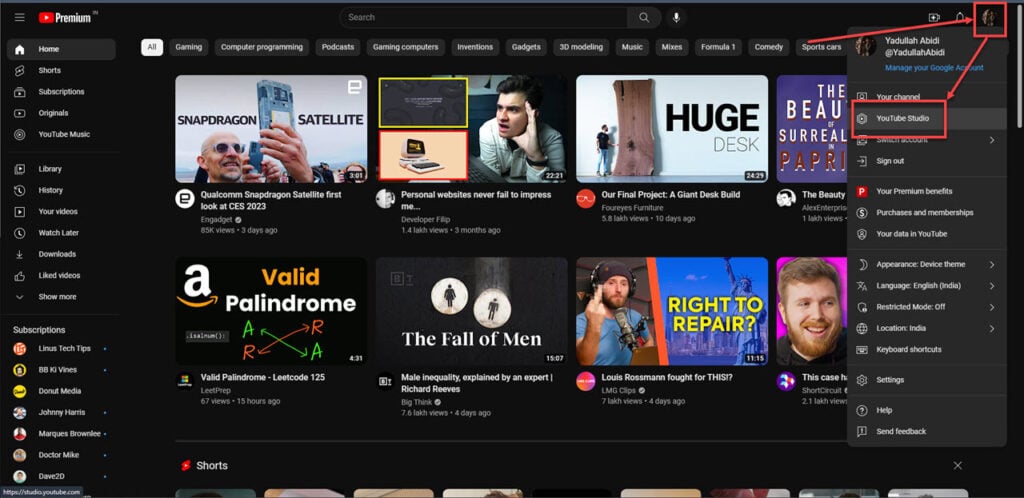The image size is (1024, 498).
Task: Expand Restricted Mode: Off submenu
Action: [927, 307]
